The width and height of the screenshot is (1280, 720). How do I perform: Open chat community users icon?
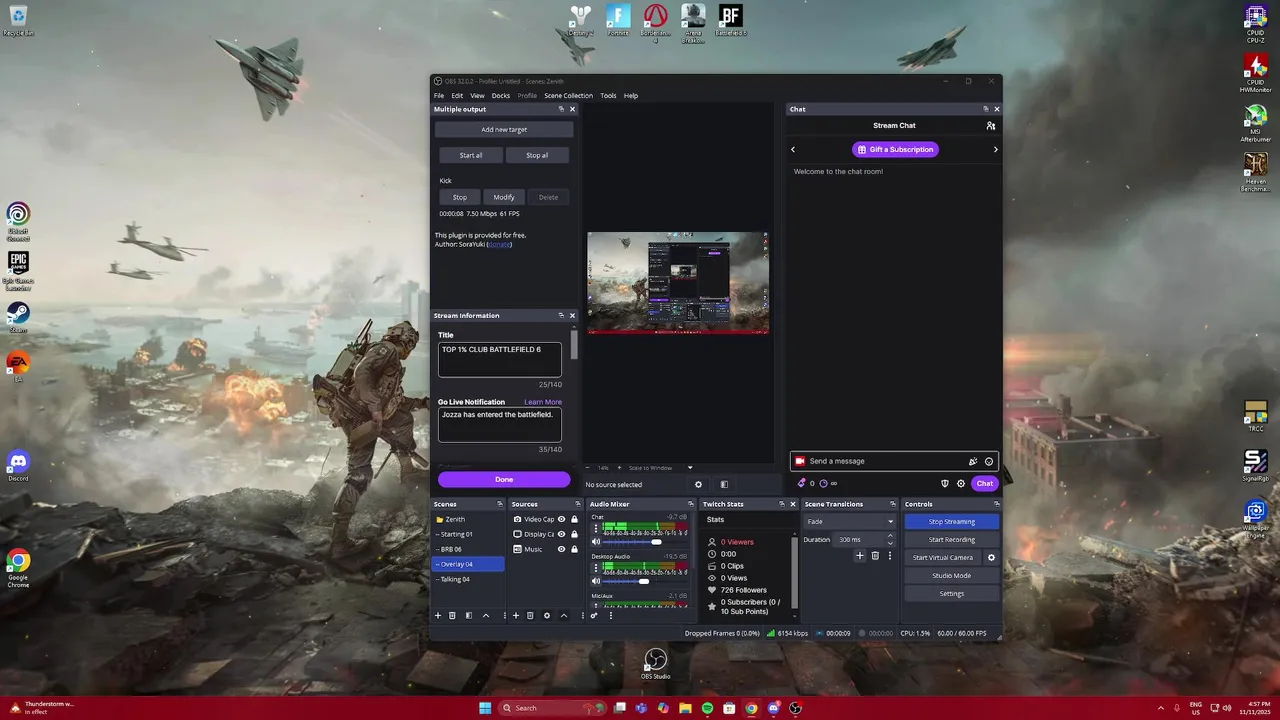pos(991,126)
